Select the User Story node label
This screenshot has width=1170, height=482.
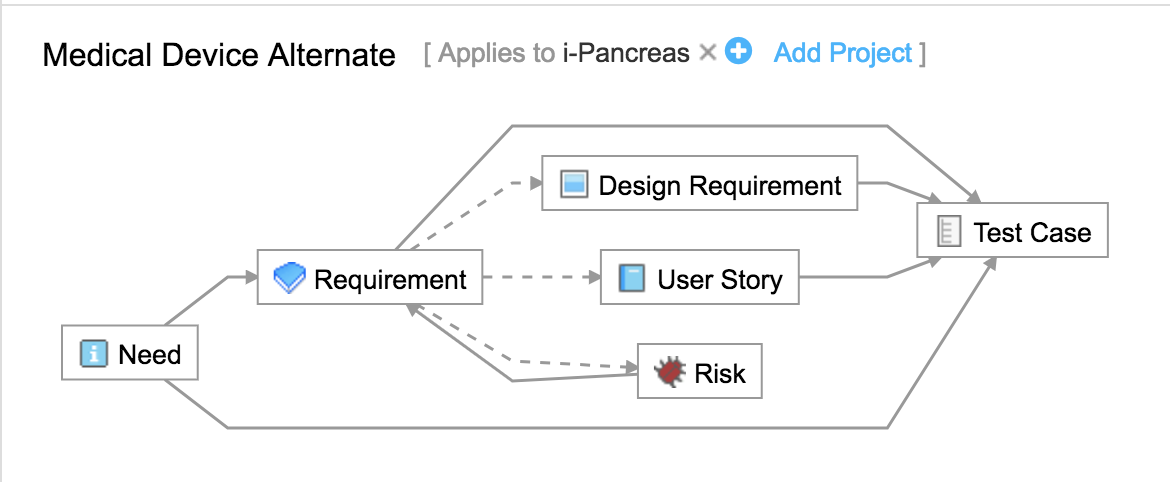(719, 279)
